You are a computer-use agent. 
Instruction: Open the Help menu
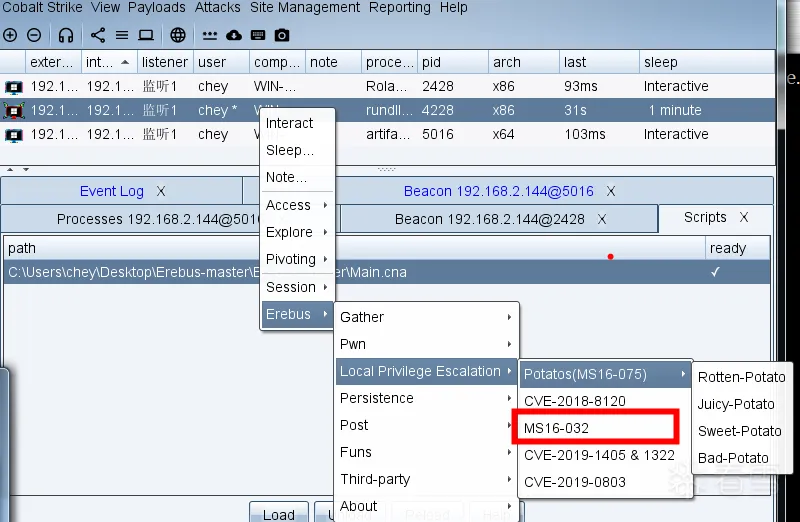pos(454,7)
